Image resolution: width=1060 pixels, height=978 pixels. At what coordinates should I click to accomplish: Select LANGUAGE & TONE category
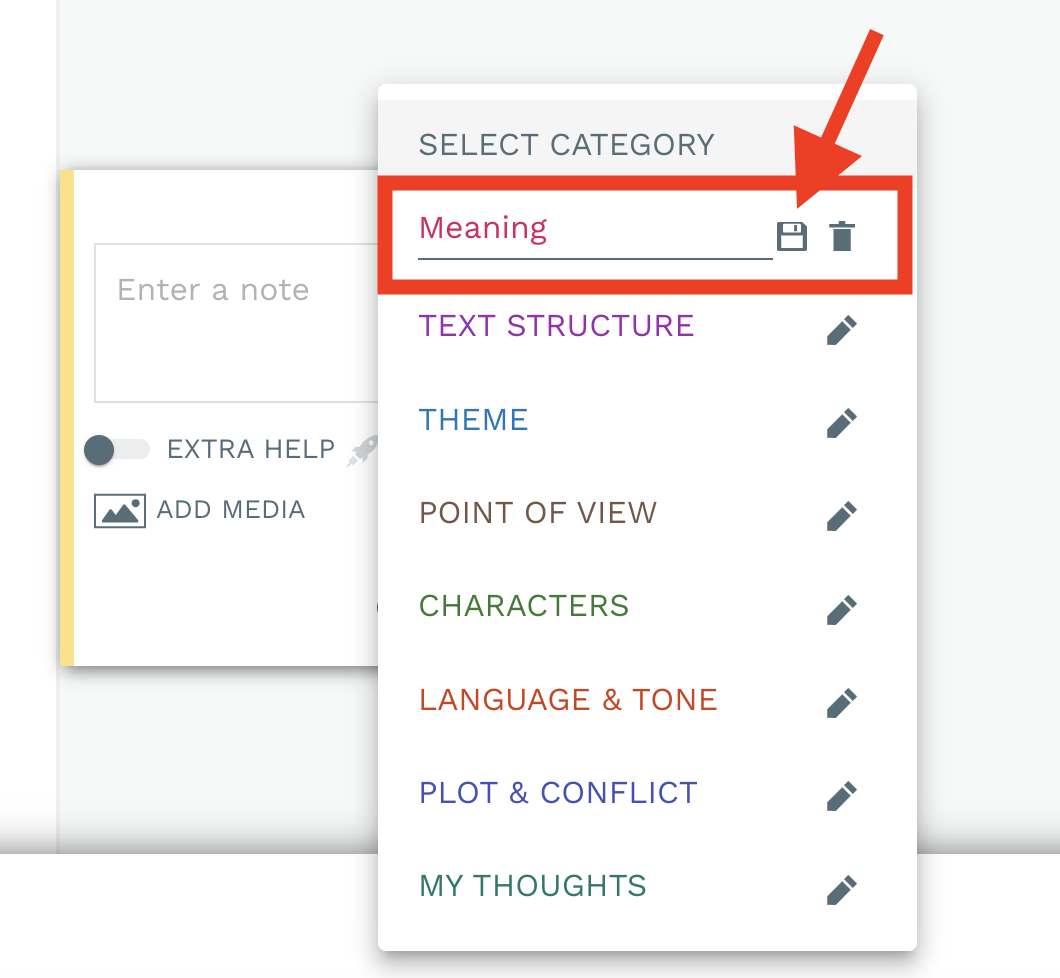[568, 700]
